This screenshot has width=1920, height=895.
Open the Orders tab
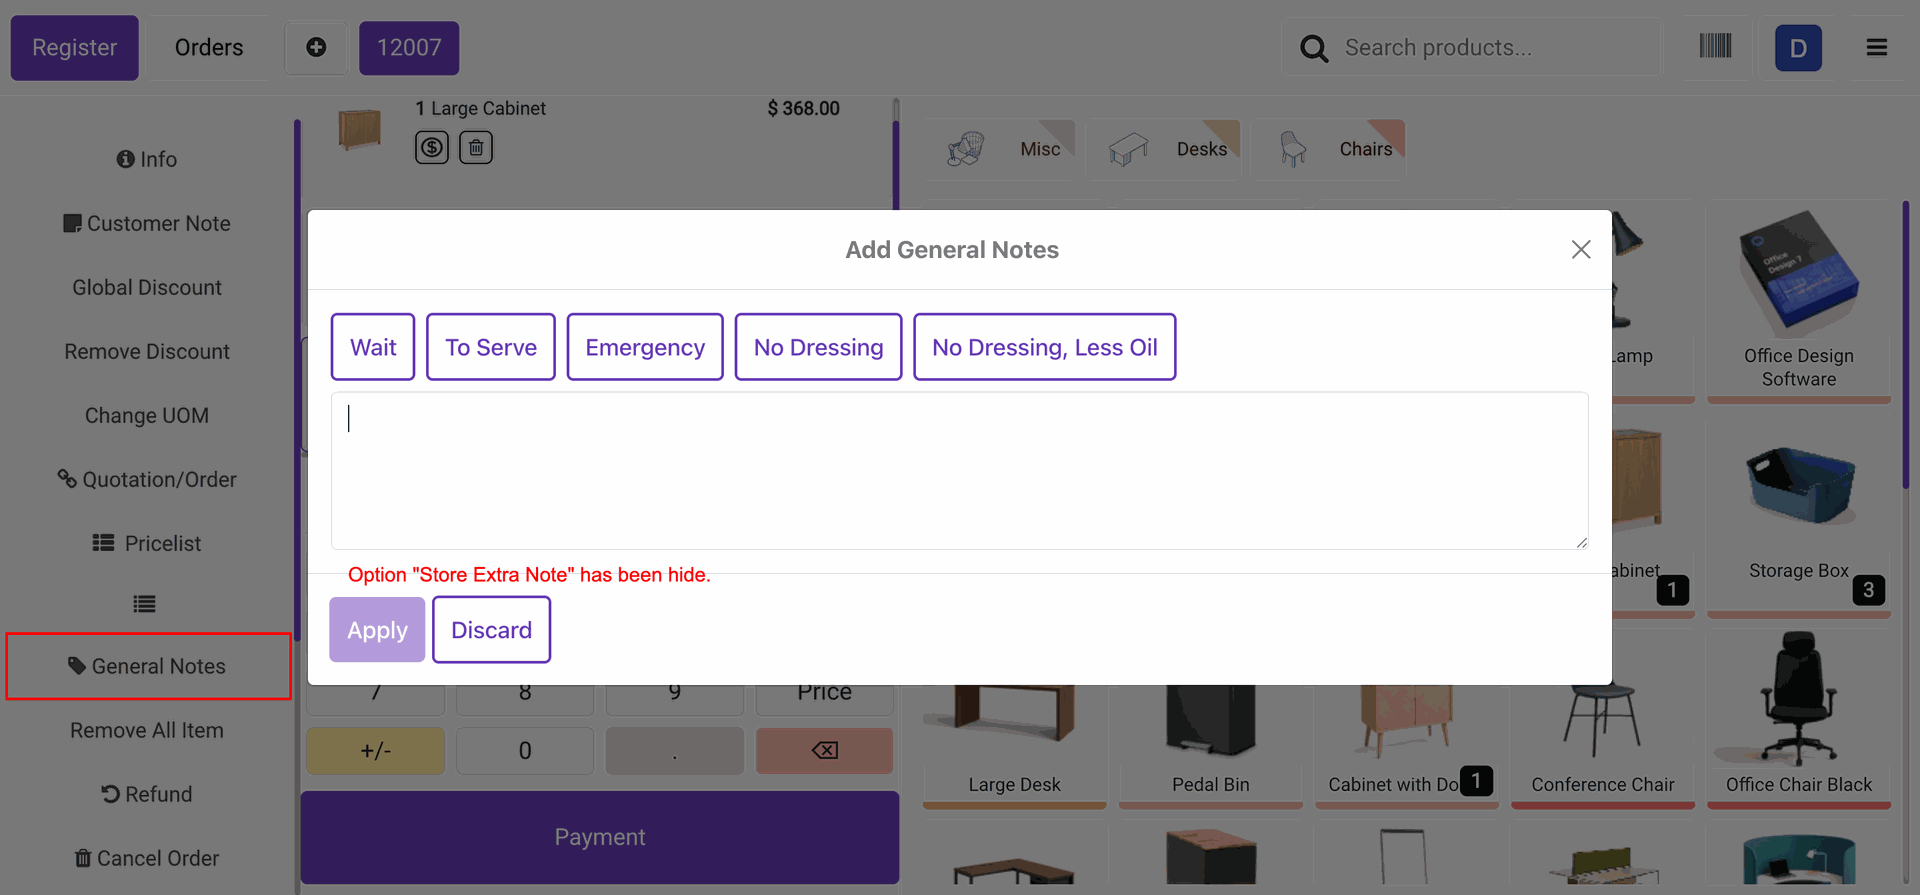point(209,48)
